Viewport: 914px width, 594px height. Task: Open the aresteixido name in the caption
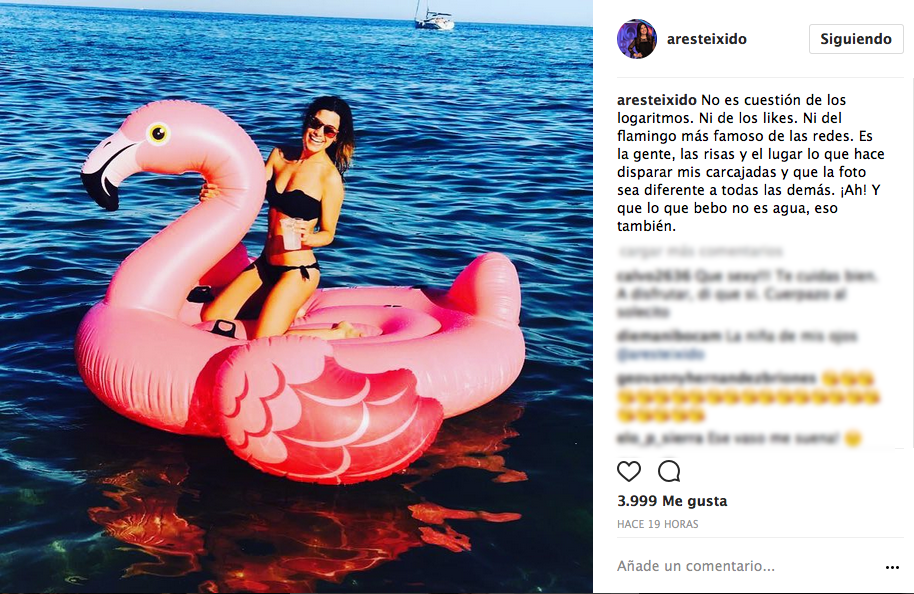[657, 100]
